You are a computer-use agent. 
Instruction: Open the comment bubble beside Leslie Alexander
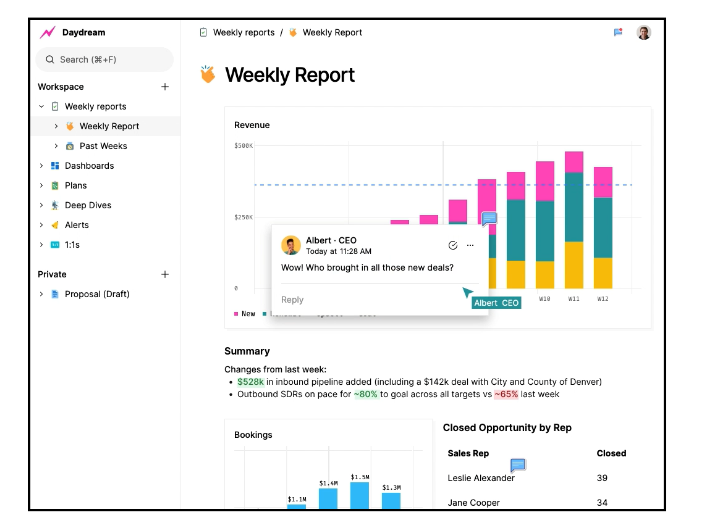(x=518, y=465)
